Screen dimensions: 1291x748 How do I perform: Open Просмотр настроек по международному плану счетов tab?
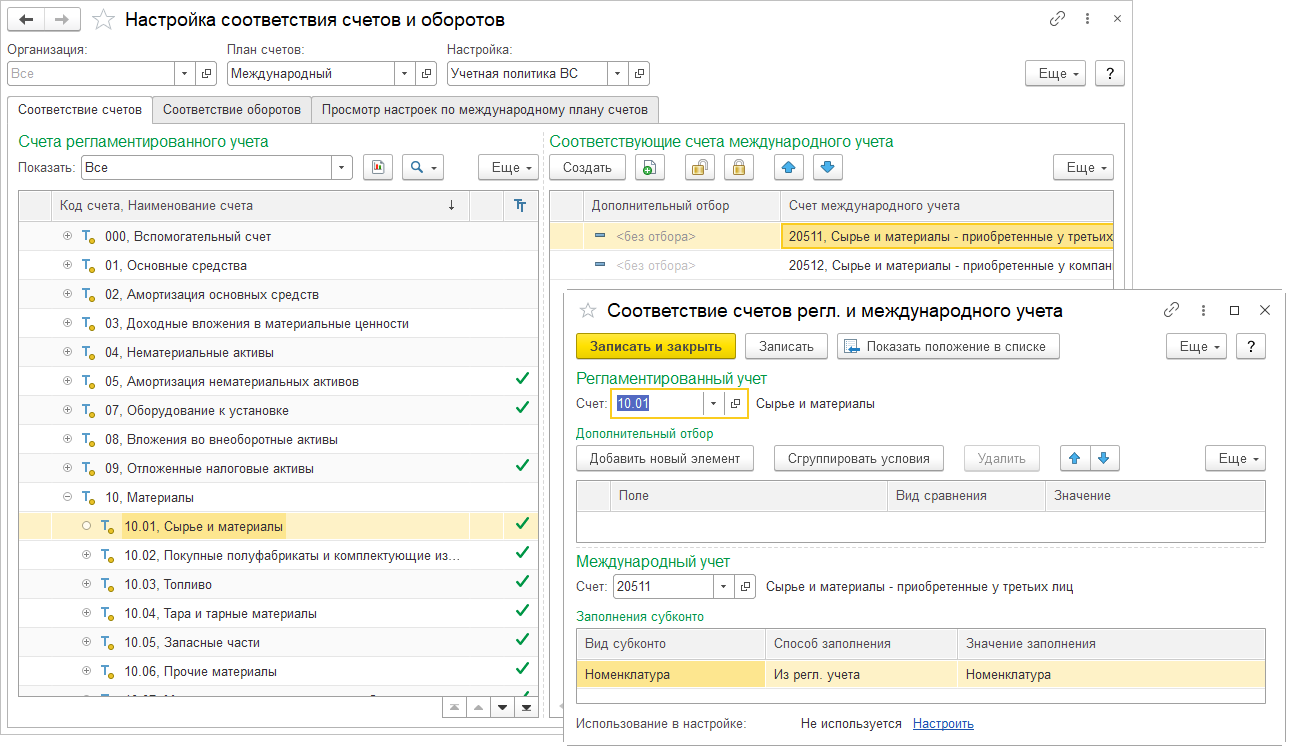pos(484,110)
